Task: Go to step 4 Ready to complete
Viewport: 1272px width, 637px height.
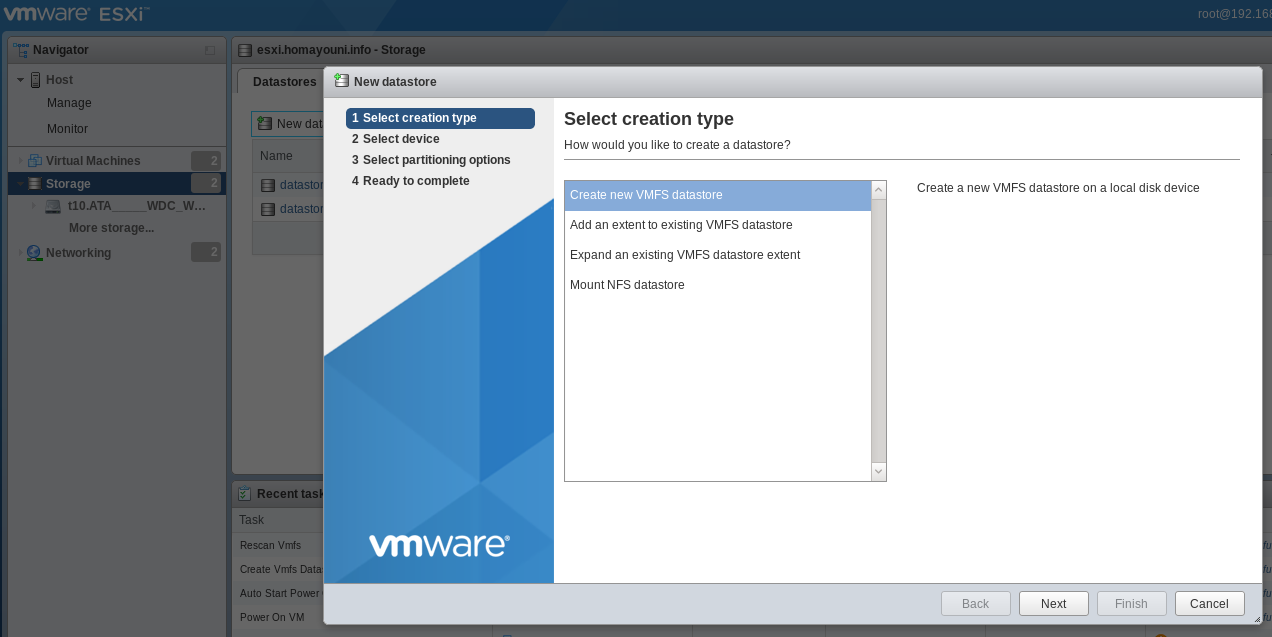Action: 411,181
